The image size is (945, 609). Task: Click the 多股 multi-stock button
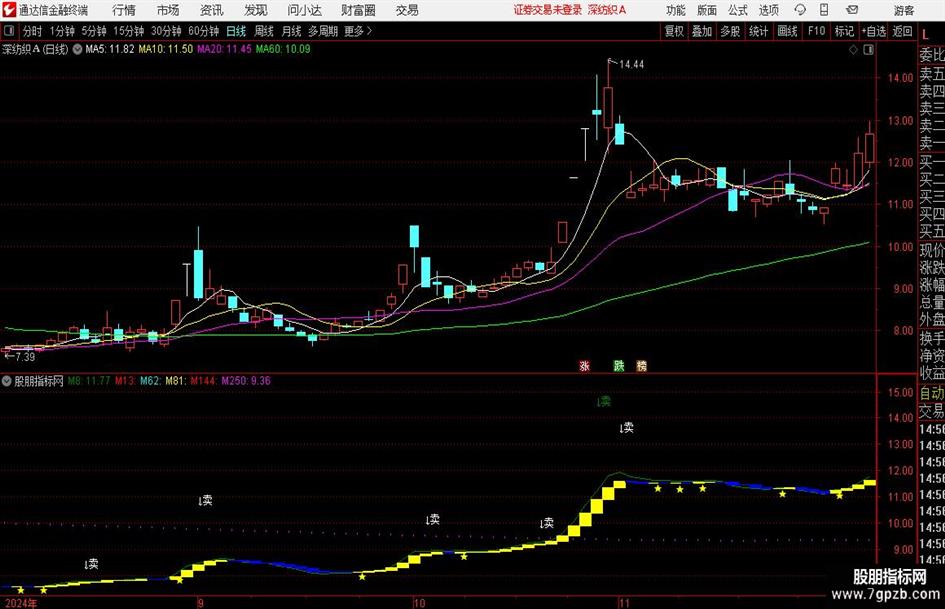pos(730,31)
